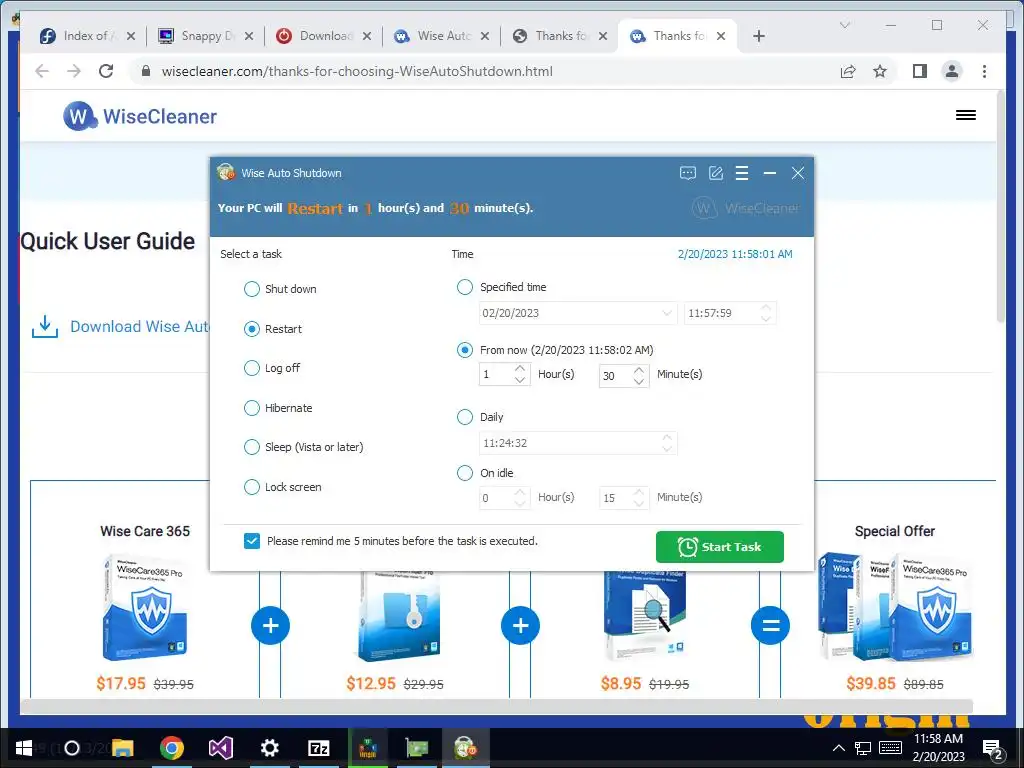Select Sleep (Vista or later) task
The width and height of the screenshot is (1024, 768).
pos(251,447)
